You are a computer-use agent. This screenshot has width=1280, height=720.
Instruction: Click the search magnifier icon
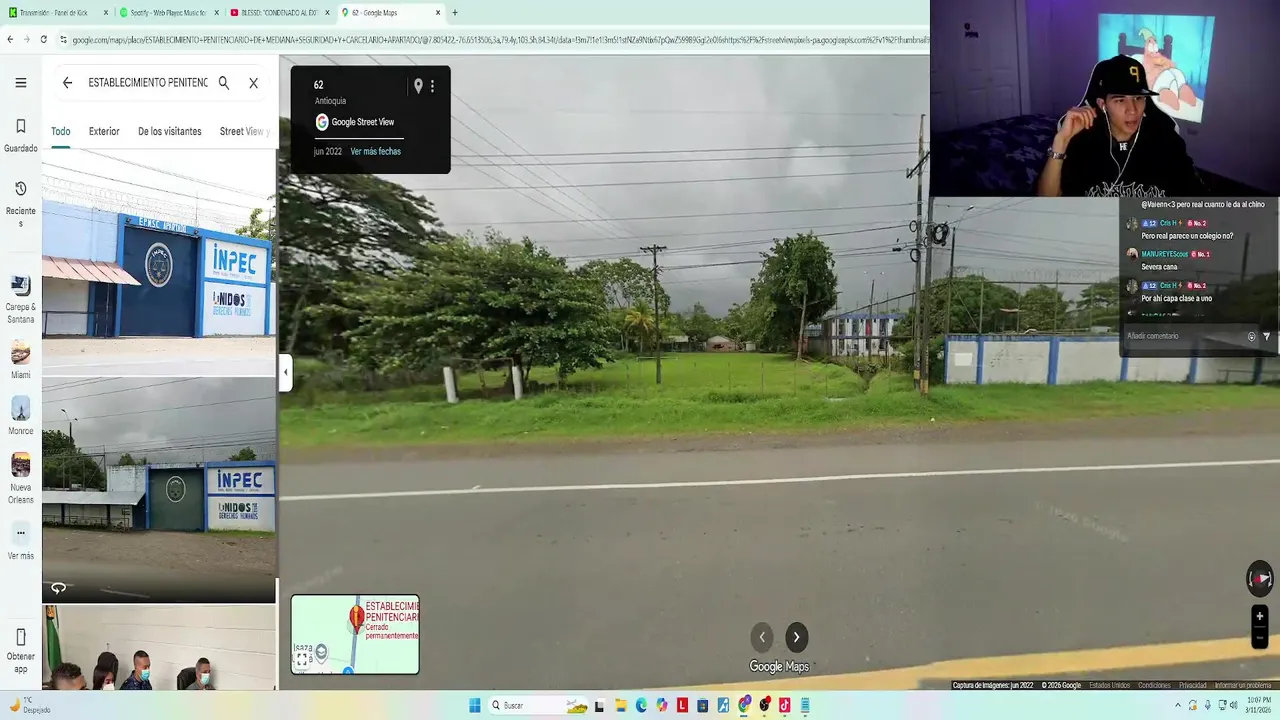[224, 83]
